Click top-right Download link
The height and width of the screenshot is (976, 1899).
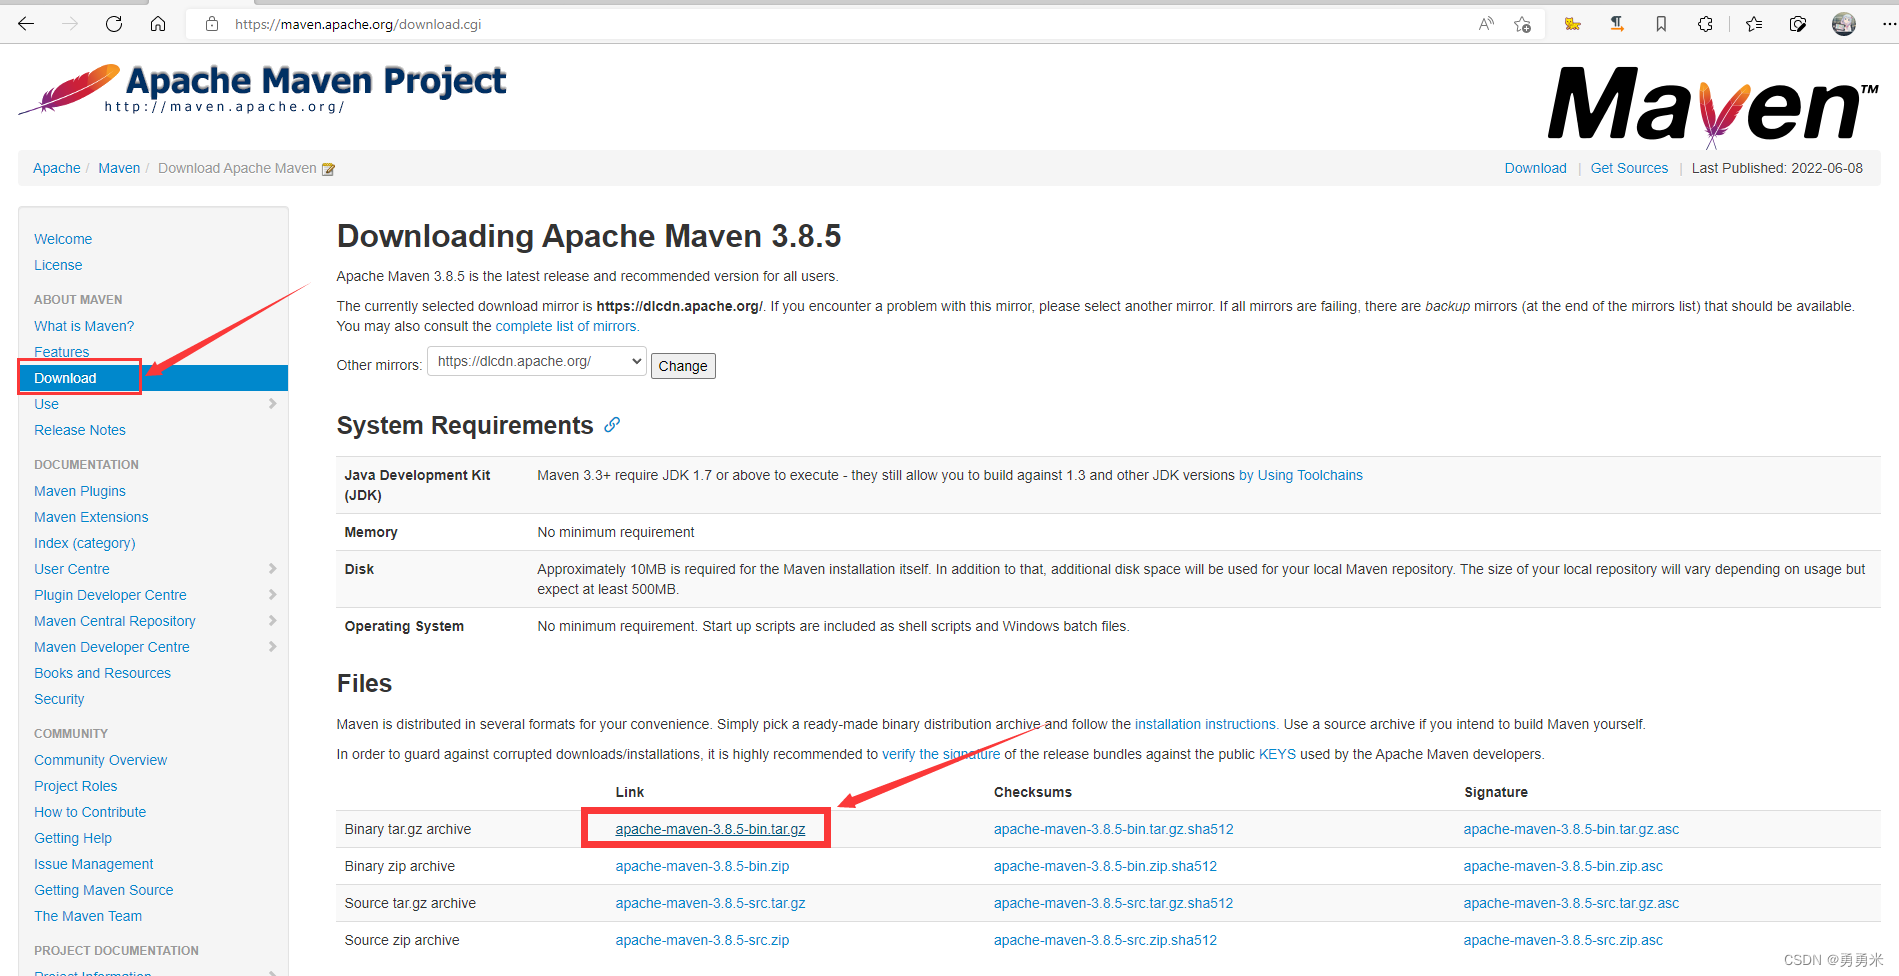tap(1536, 168)
